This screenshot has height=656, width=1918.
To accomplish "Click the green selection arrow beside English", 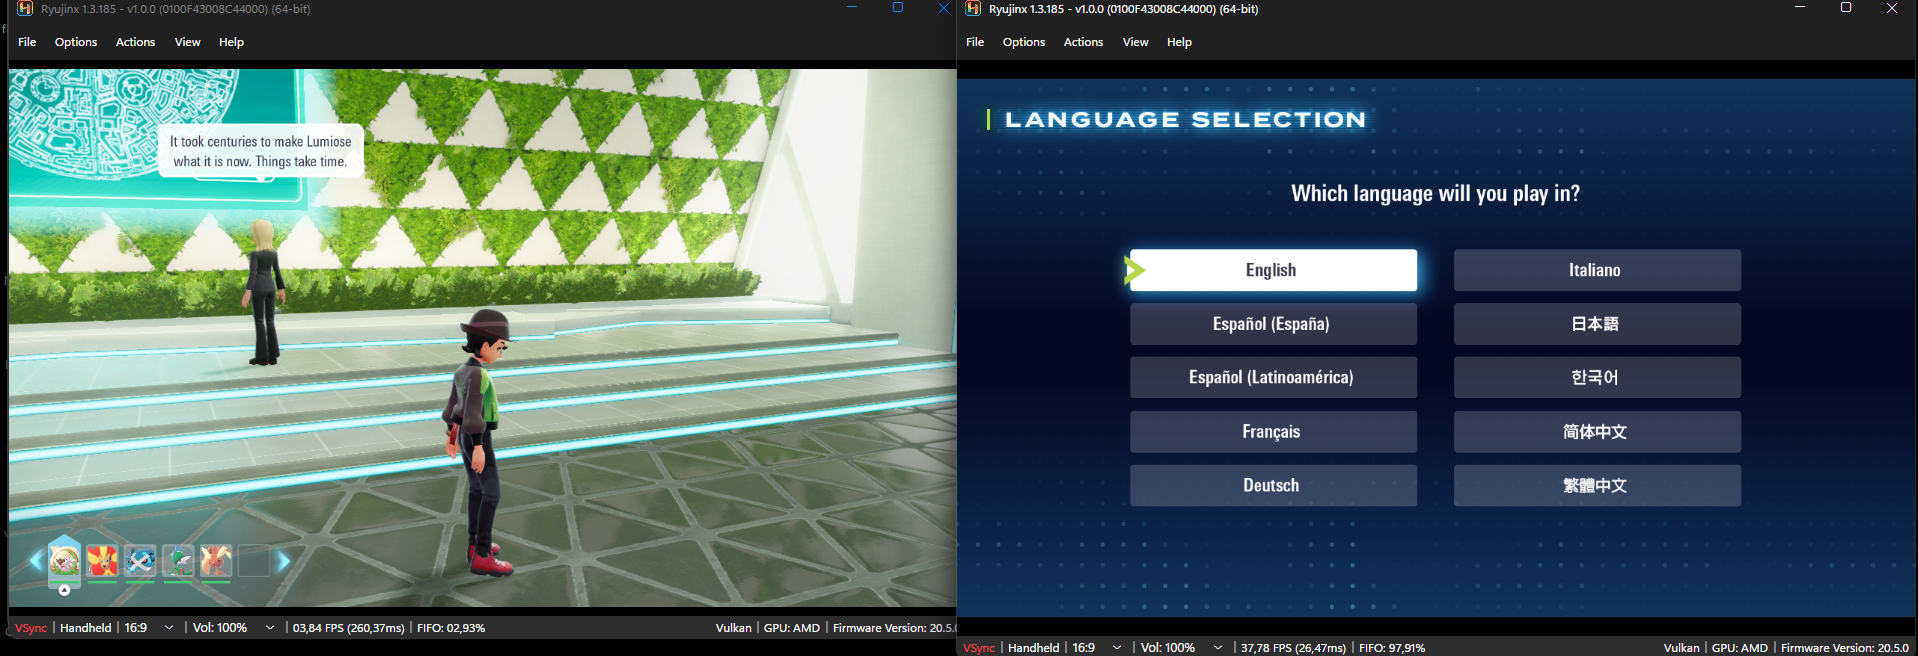I will [x=1134, y=270].
